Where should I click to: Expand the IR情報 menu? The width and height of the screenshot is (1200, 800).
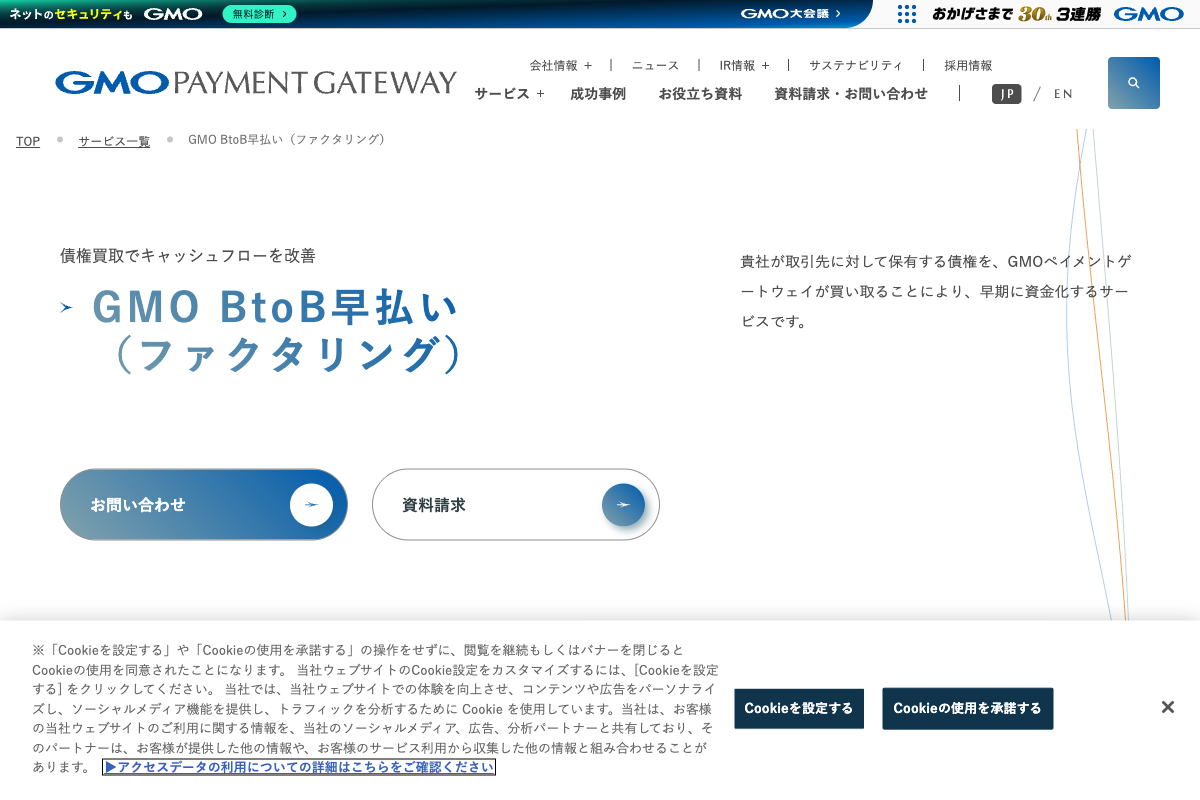point(744,65)
